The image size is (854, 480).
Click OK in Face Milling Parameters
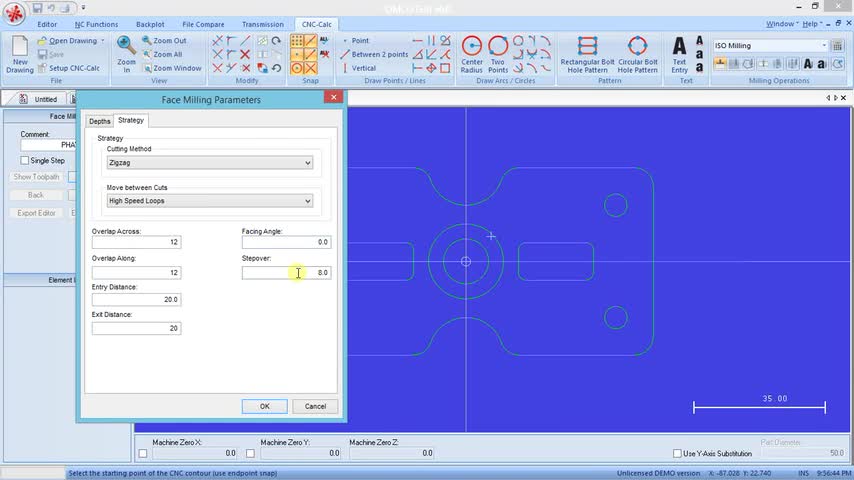(265, 406)
